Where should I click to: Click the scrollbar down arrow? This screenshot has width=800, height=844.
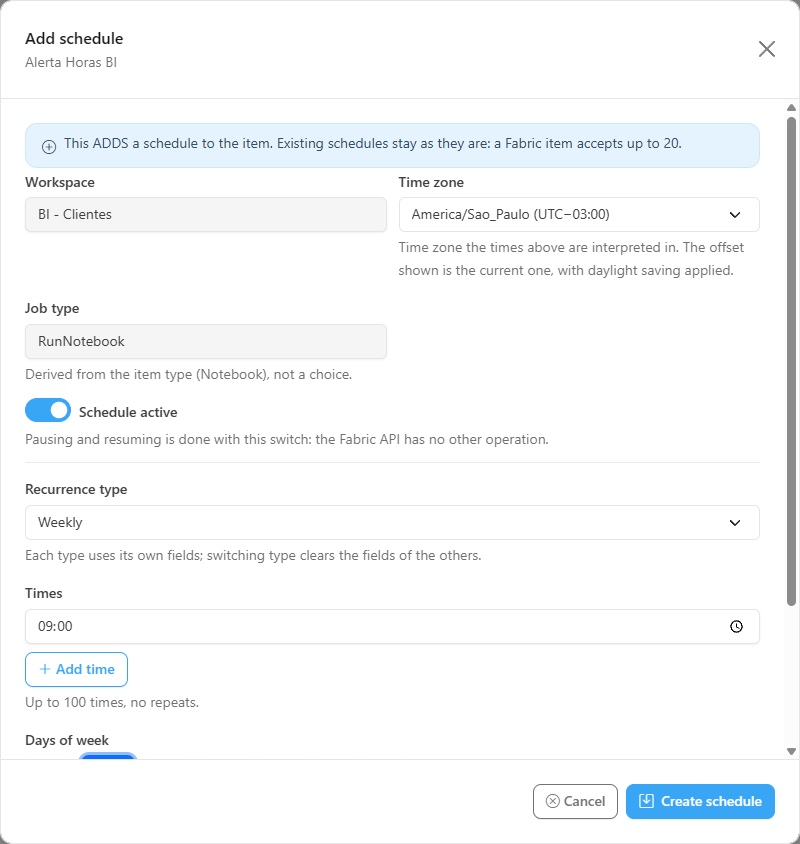(791, 751)
